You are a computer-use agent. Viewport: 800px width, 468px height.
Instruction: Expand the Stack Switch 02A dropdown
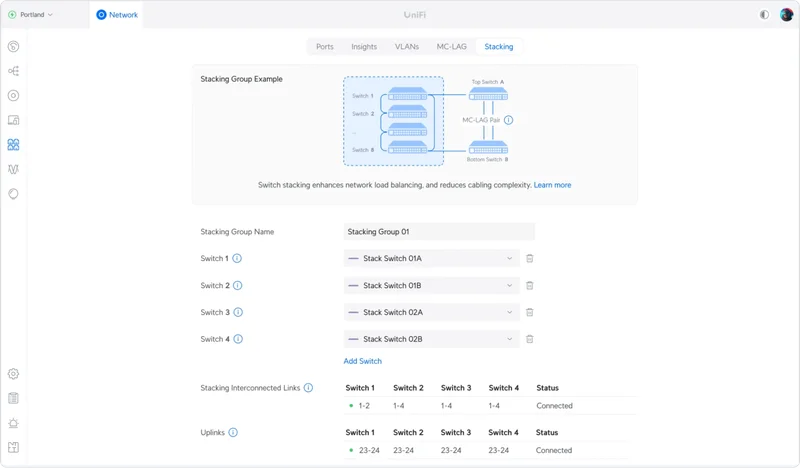[432, 312]
